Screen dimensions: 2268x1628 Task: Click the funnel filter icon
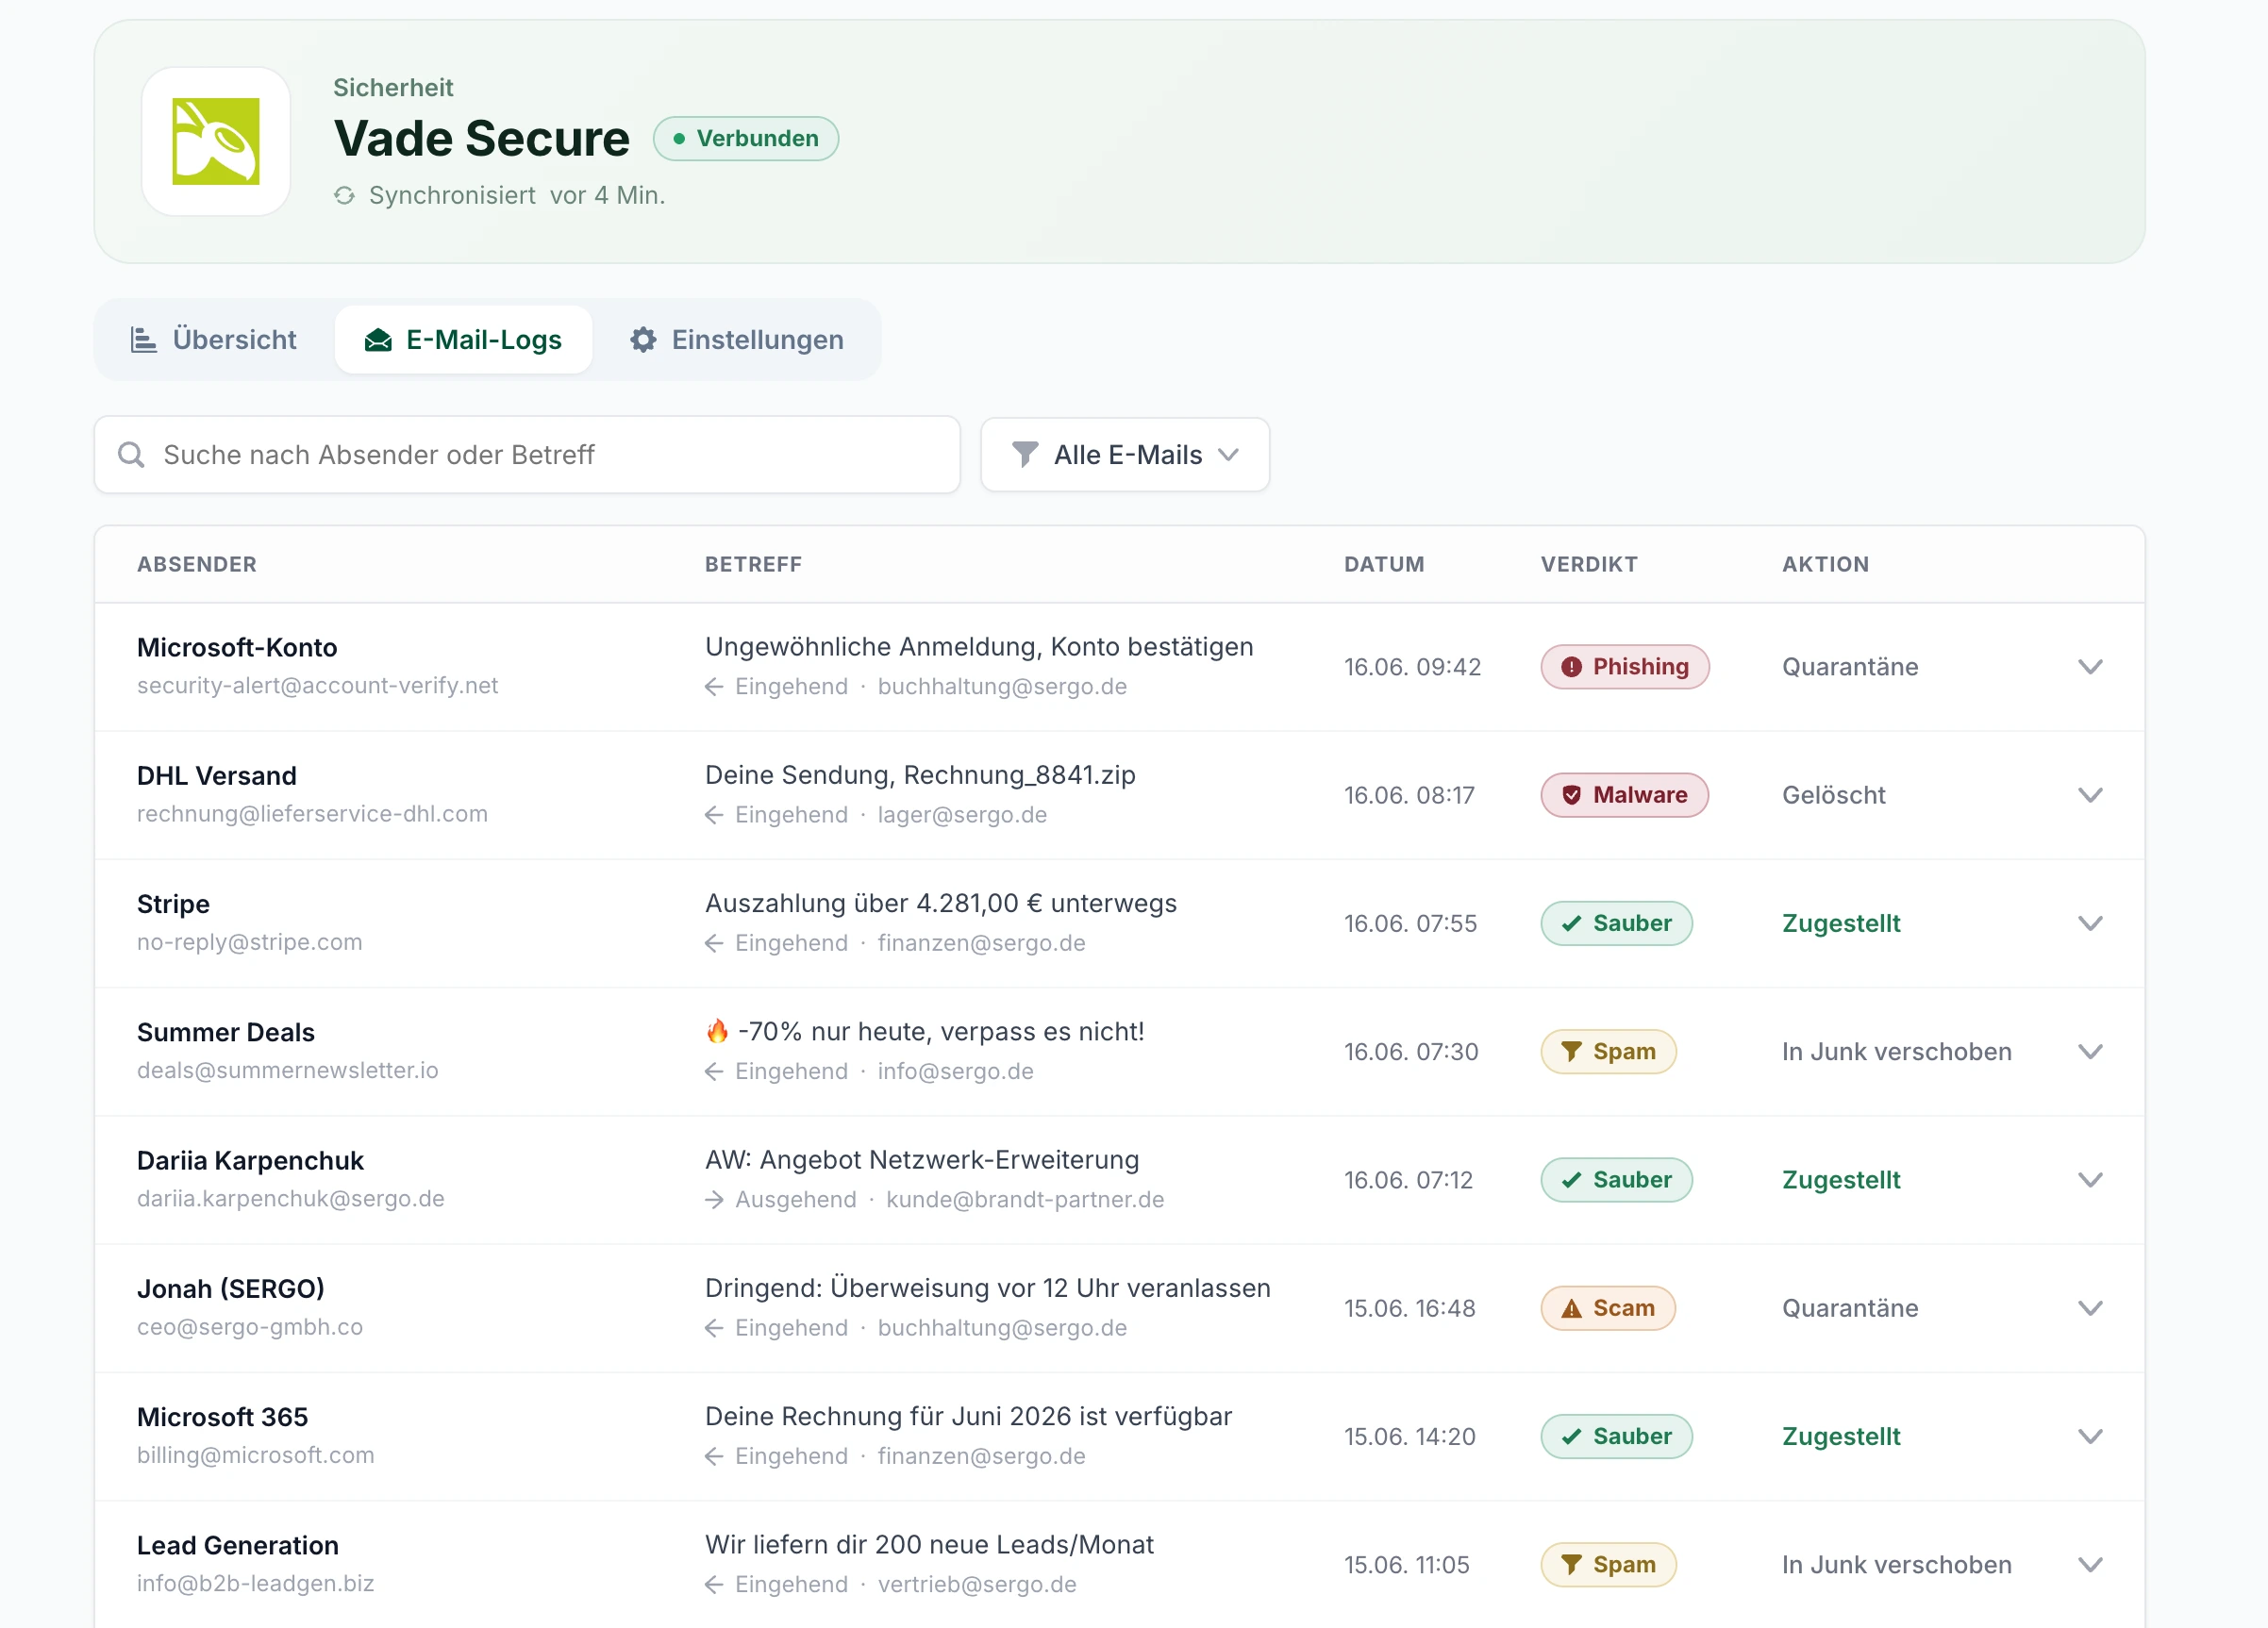[x=1025, y=455]
